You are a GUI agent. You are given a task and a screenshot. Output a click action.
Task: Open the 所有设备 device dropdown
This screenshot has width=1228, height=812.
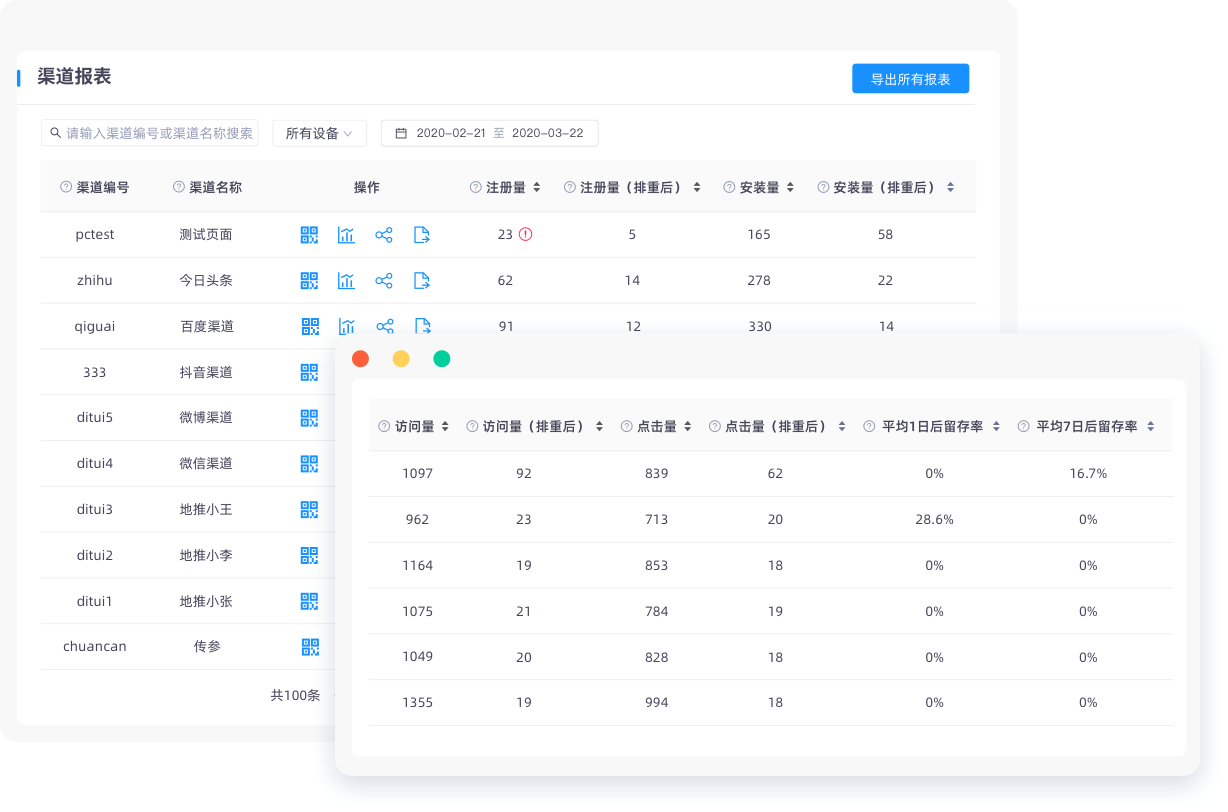[319, 133]
